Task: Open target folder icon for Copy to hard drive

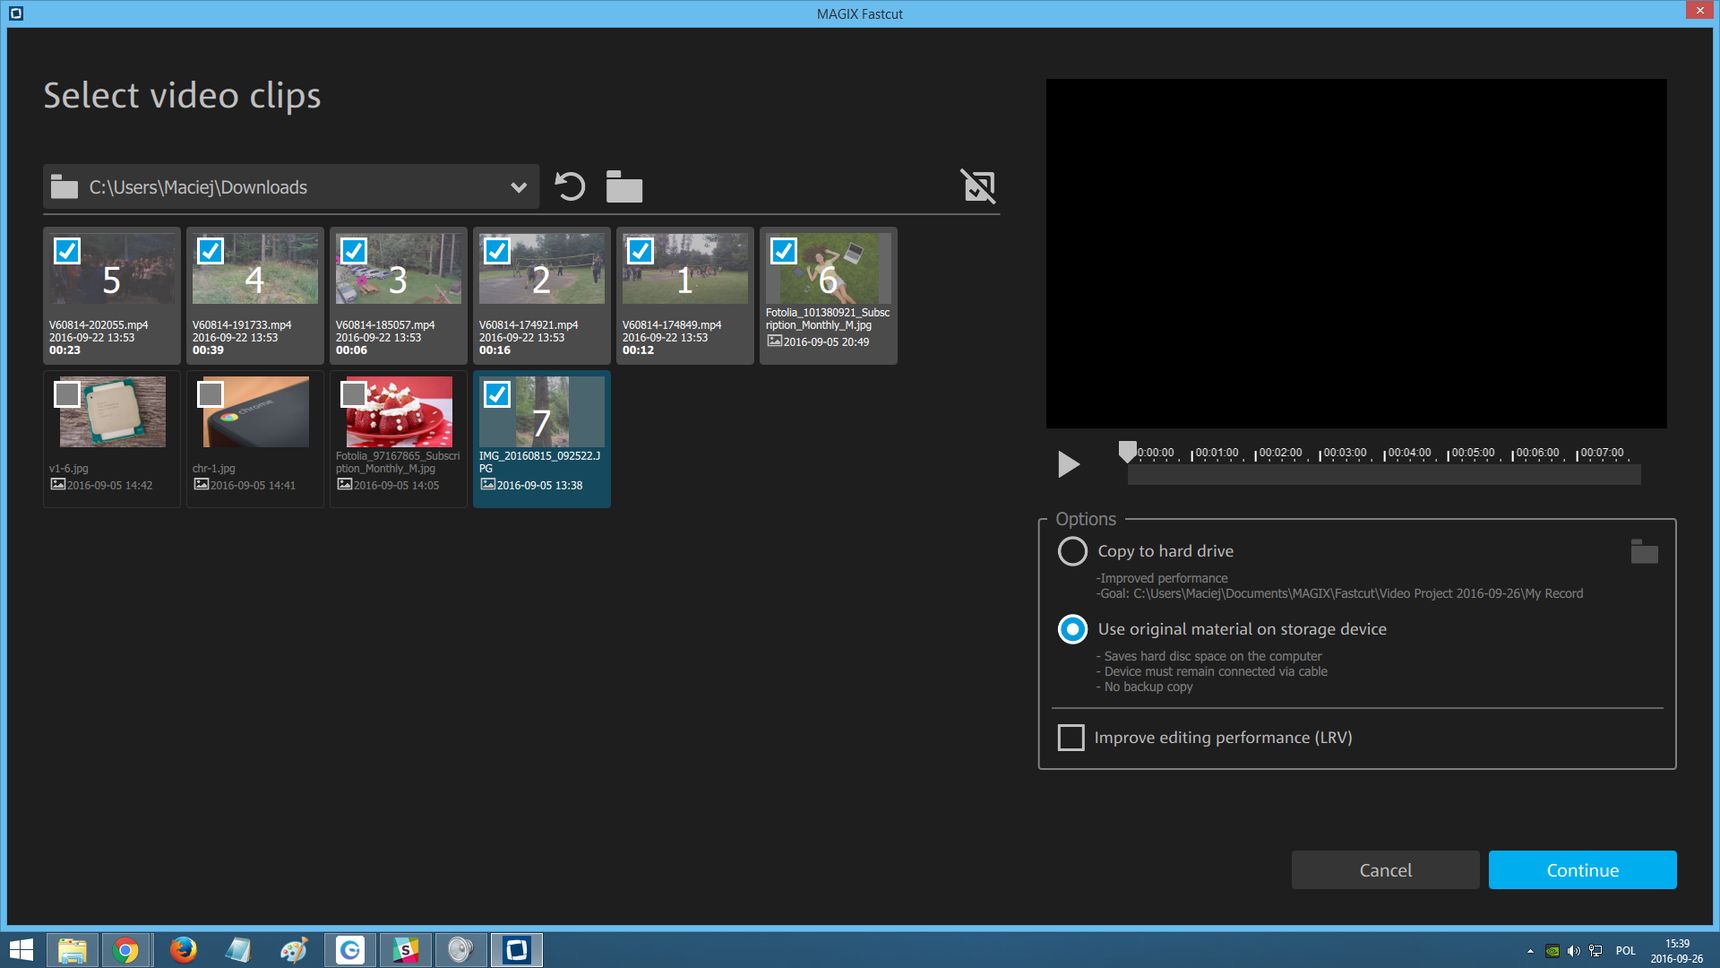Action: tap(1644, 551)
